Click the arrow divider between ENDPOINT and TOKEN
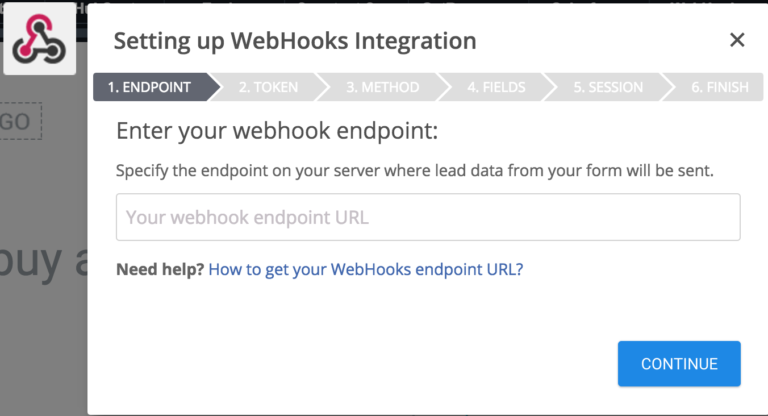The width and height of the screenshot is (768, 416). 215,87
